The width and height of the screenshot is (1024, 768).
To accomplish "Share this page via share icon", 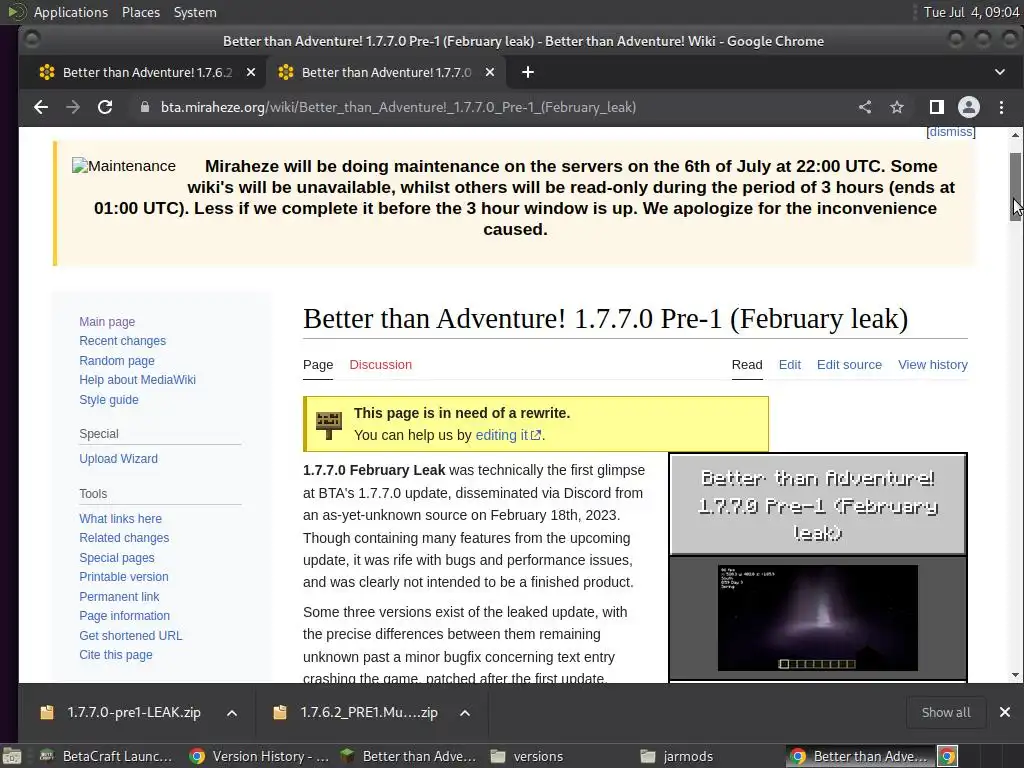I will pos(865,107).
